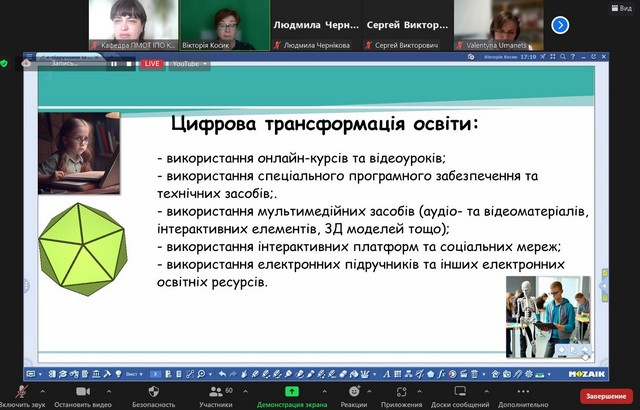Open the Вид view layout menu
Viewport: 640px width, 410px height.
click(x=622, y=8)
